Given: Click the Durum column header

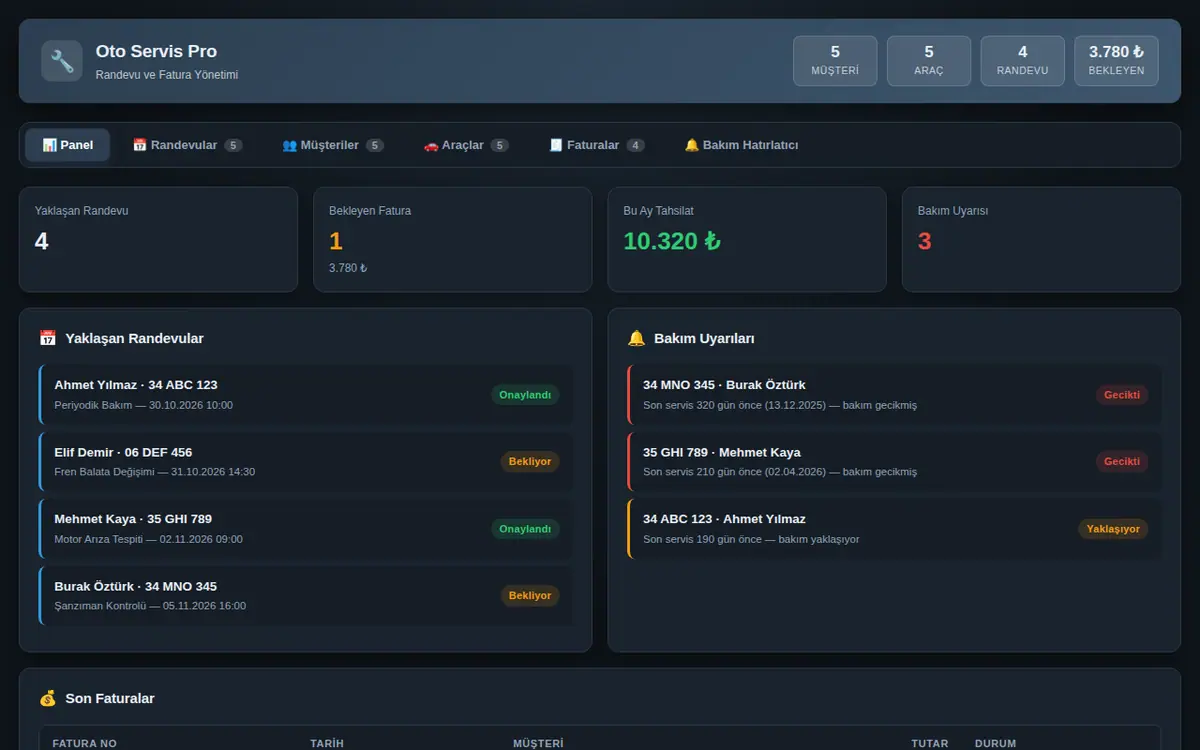Looking at the screenshot, I should pos(995,743).
